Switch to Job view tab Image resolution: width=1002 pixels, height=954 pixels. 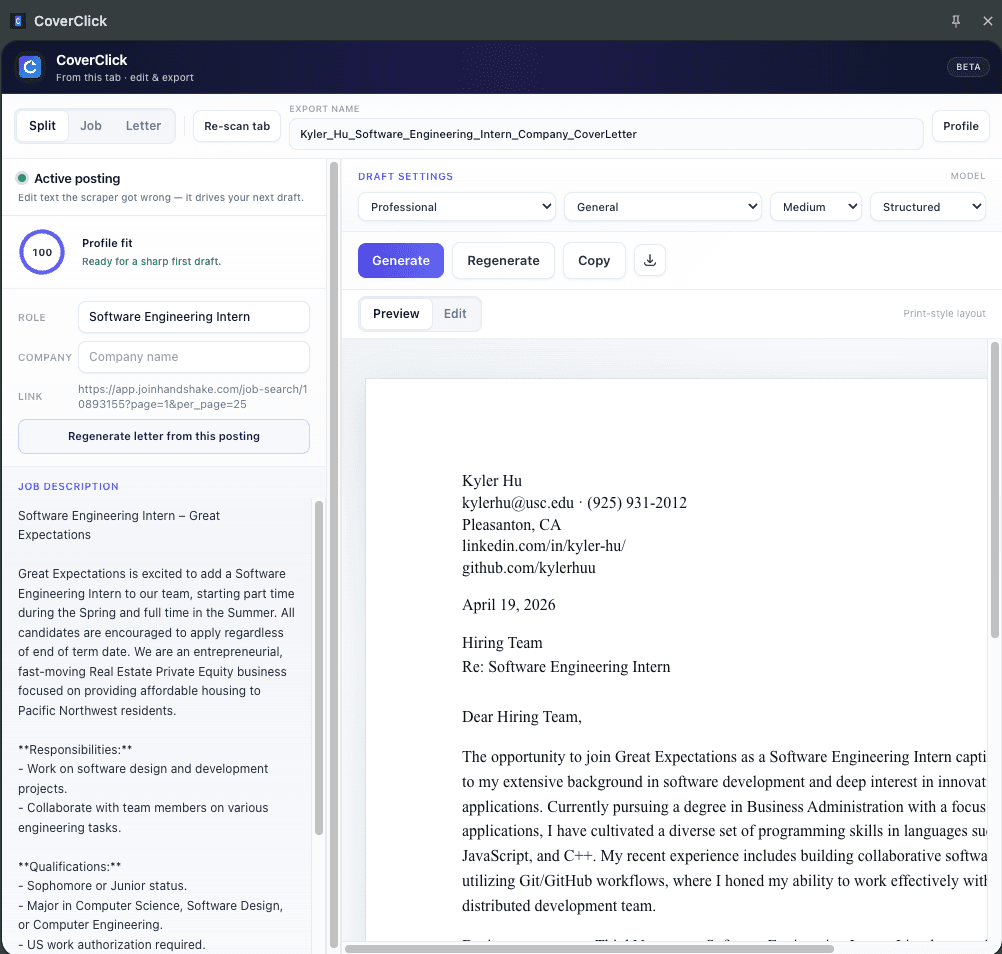click(91, 126)
